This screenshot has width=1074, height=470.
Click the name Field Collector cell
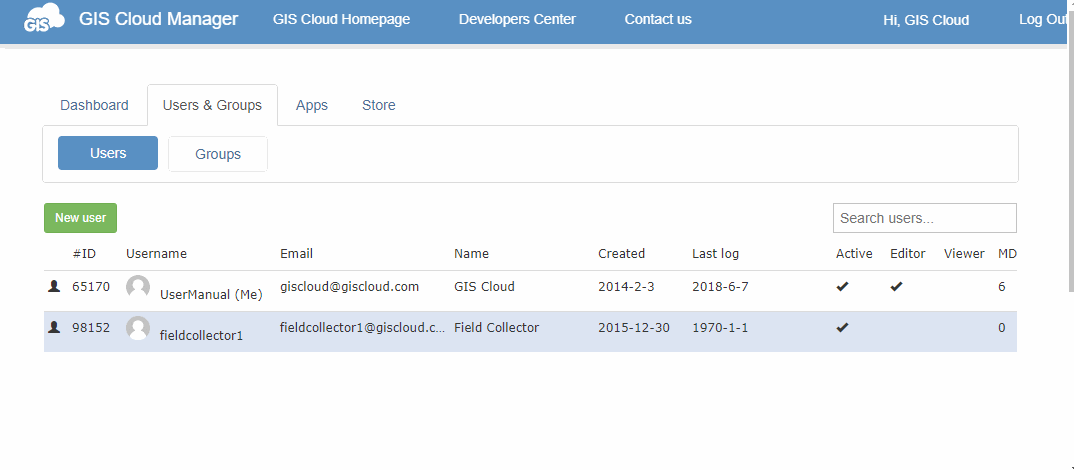click(x=497, y=327)
